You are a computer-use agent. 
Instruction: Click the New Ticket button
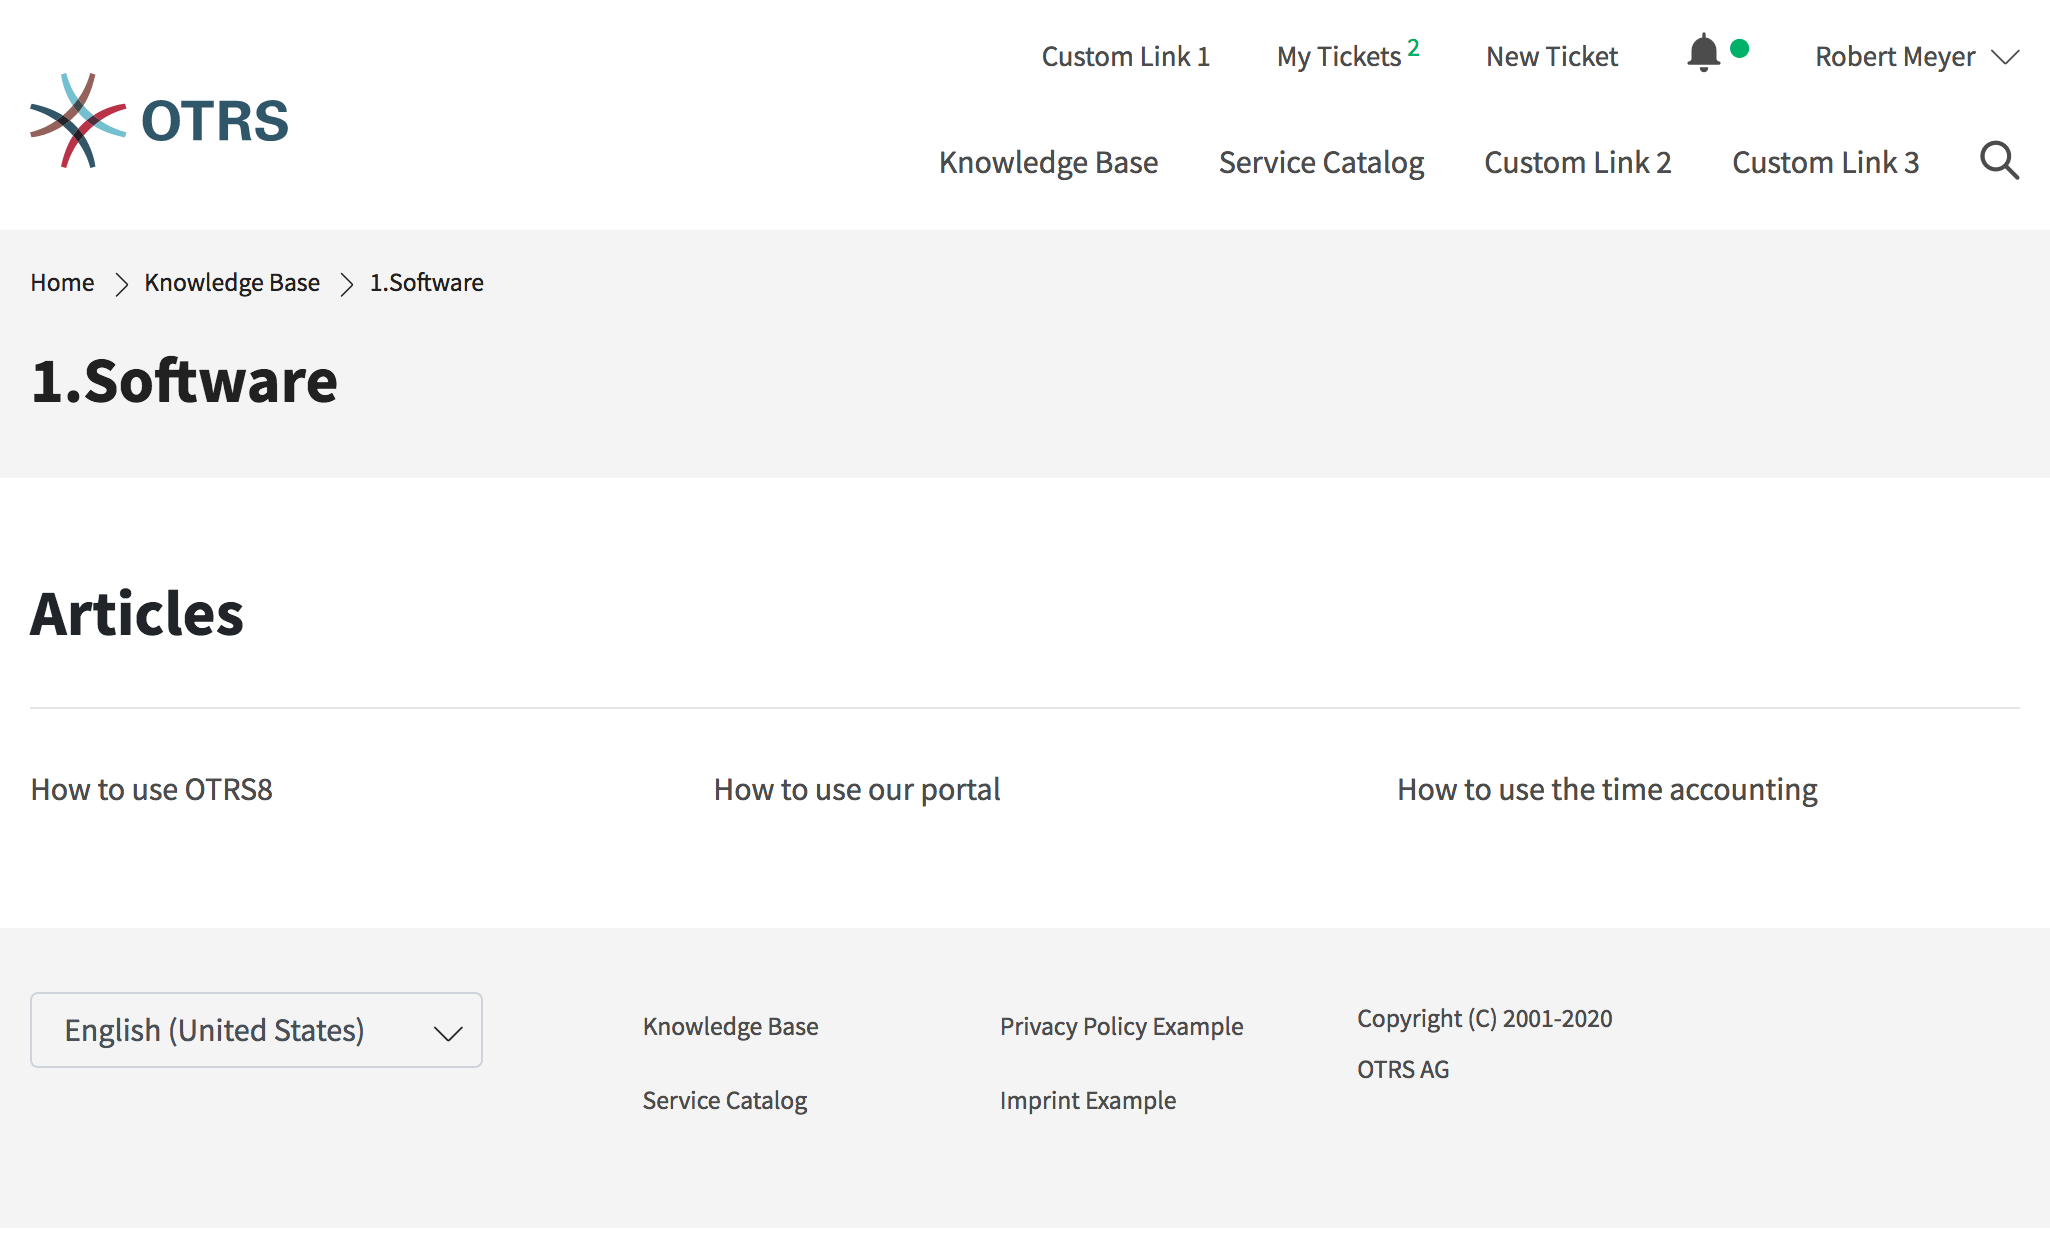coord(1552,56)
